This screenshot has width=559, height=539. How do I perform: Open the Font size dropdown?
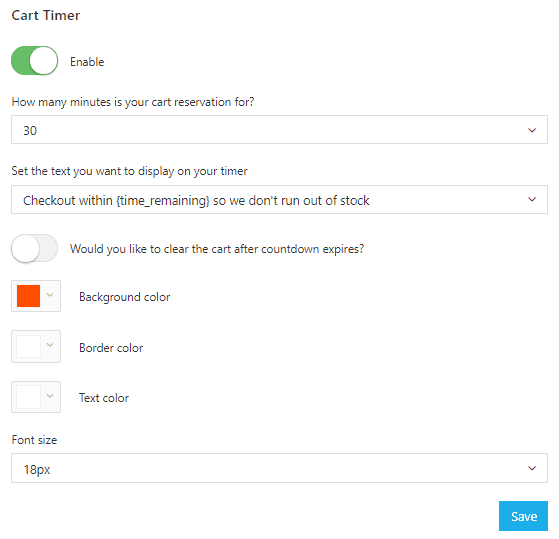pyautogui.click(x=279, y=468)
